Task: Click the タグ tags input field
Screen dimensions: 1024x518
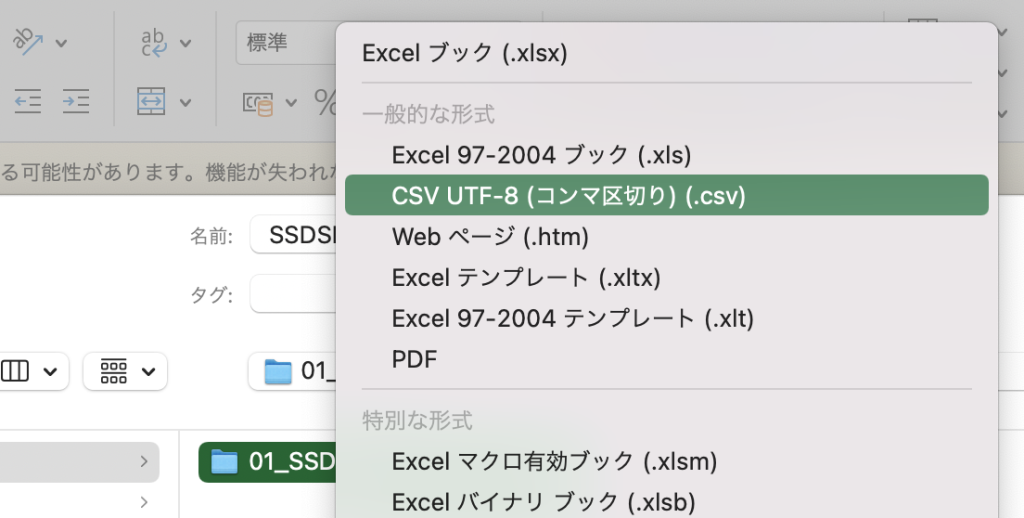Action: pyautogui.click(x=294, y=294)
